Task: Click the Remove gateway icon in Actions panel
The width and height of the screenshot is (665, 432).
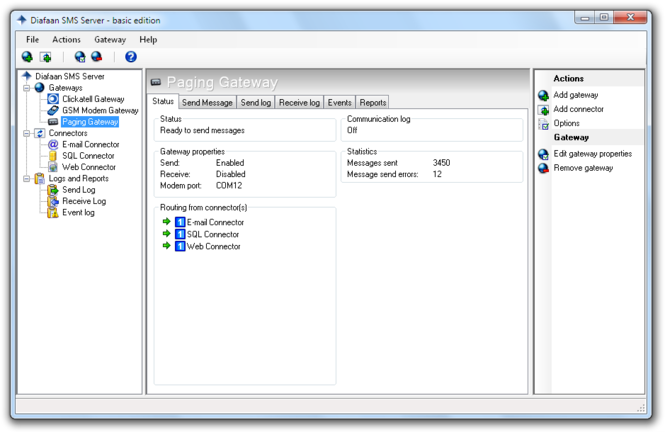Action: tap(543, 168)
